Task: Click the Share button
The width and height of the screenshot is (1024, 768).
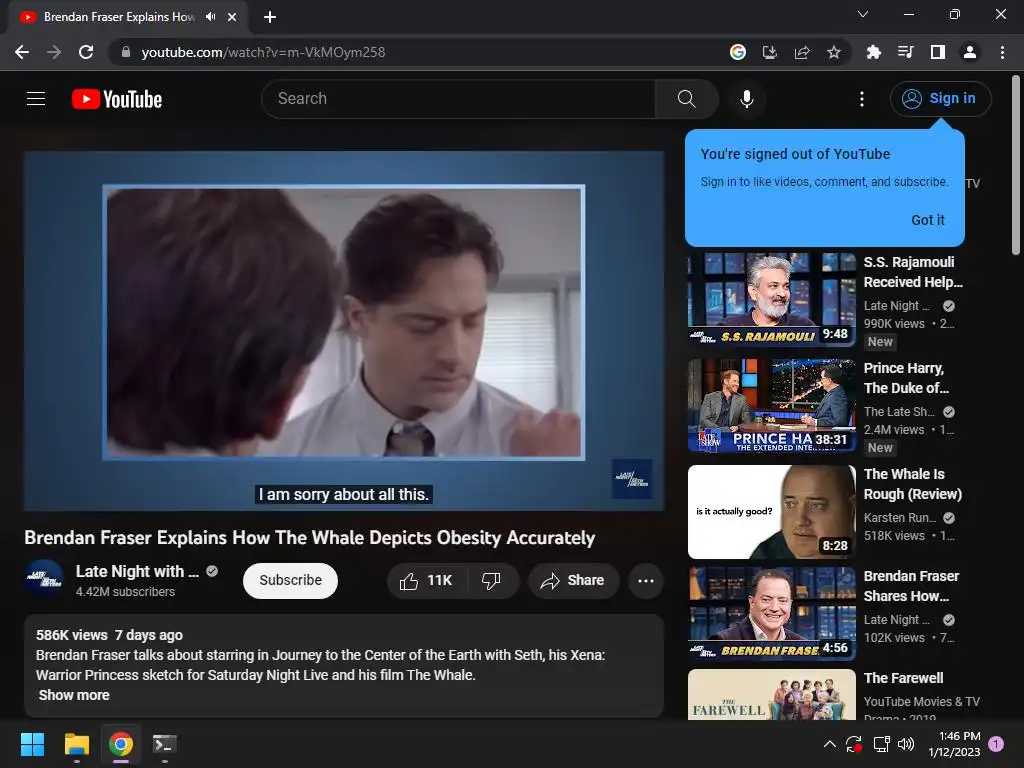Action: tap(573, 581)
